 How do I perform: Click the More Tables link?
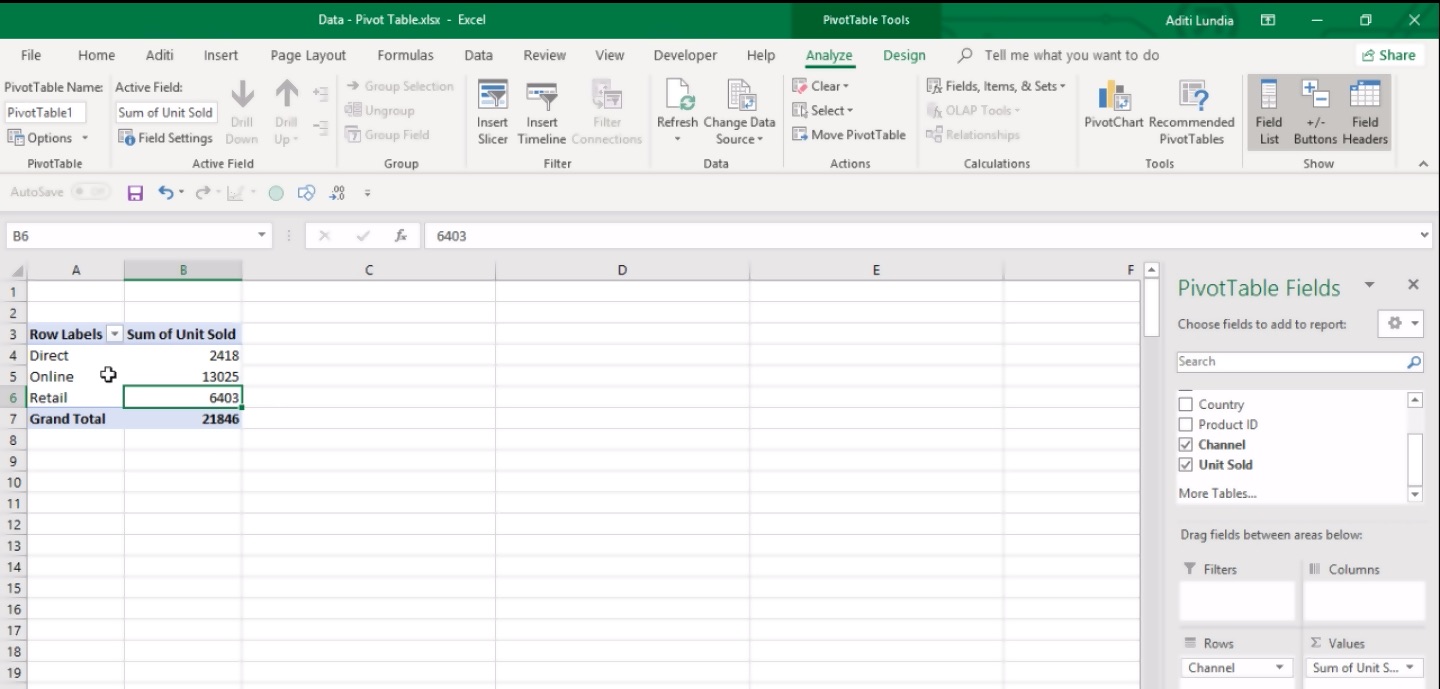tap(1217, 493)
